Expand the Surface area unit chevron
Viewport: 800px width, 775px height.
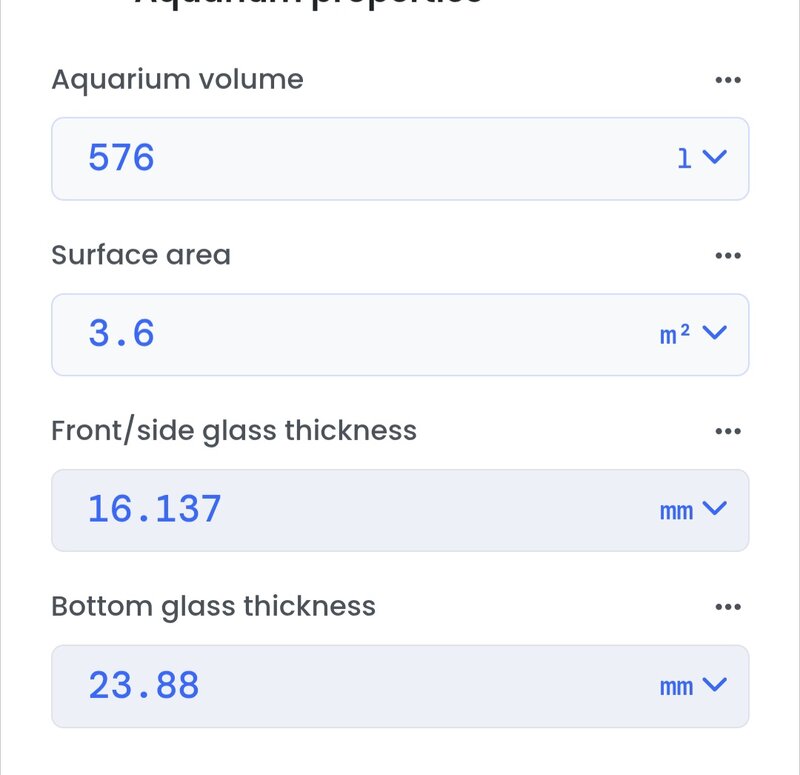point(714,333)
